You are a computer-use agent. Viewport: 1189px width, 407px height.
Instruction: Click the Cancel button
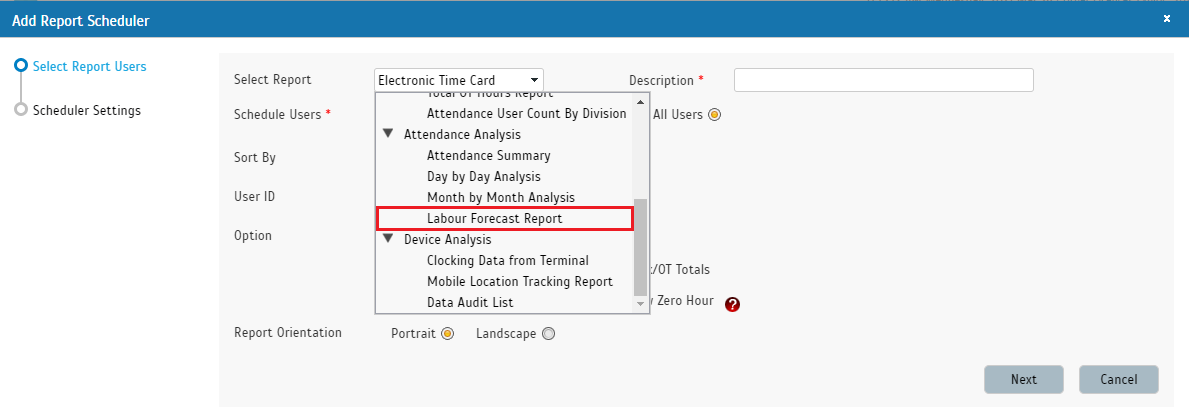point(1118,379)
